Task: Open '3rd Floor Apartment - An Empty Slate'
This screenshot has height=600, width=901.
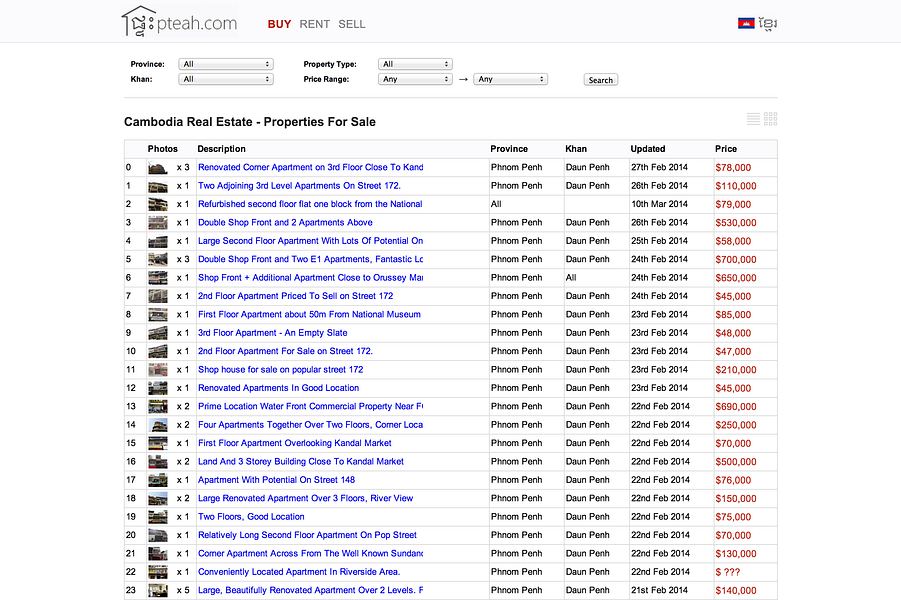Action: [x=272, y=333]
